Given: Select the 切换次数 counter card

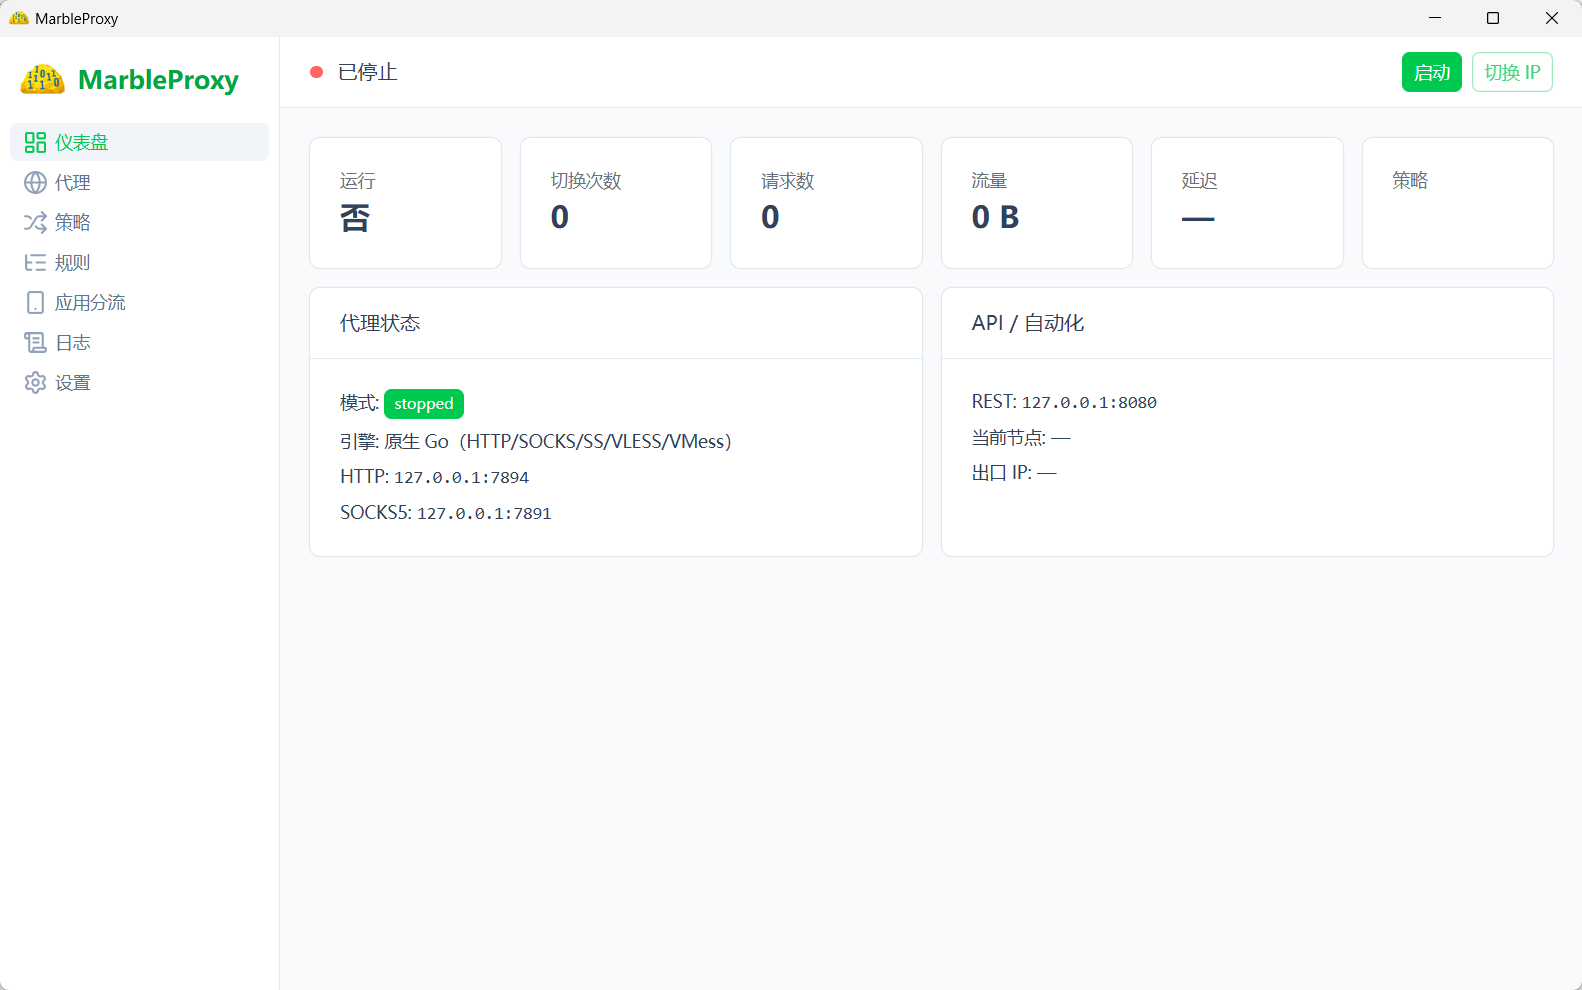Looking at the screenshot, I should coord(616,203).
